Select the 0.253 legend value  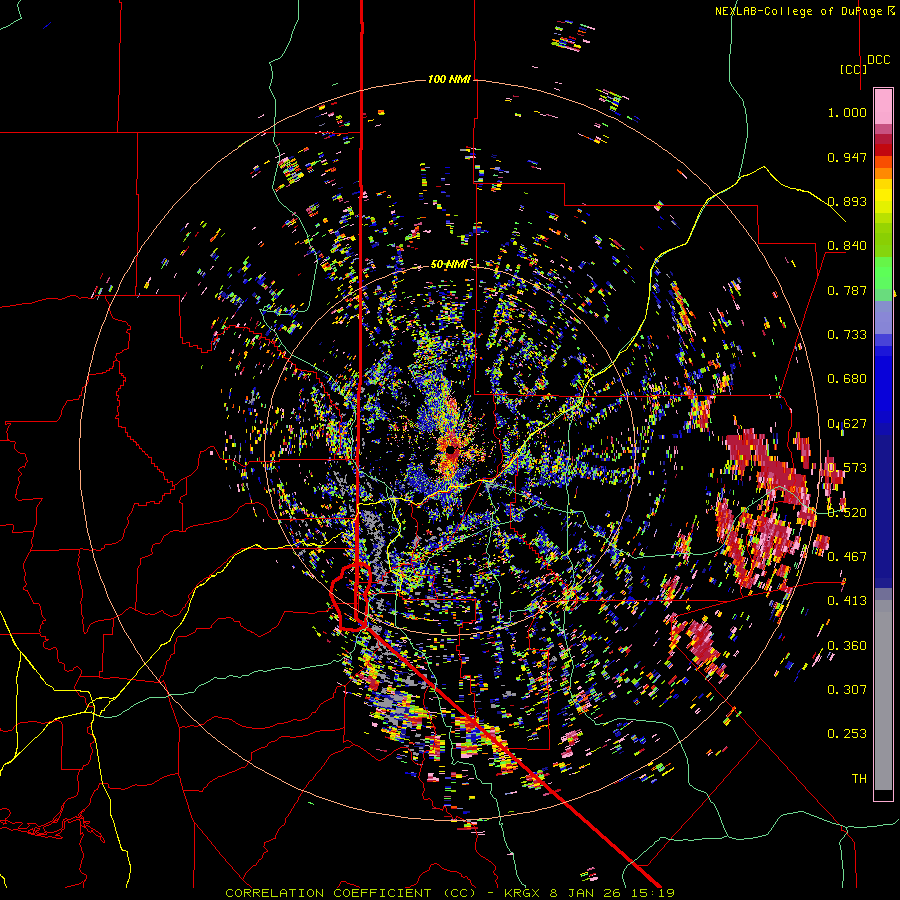tap(847, 734)
